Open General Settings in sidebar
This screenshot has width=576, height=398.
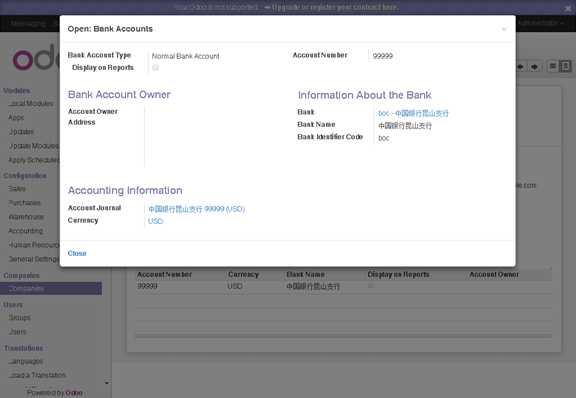coord(33,259)
